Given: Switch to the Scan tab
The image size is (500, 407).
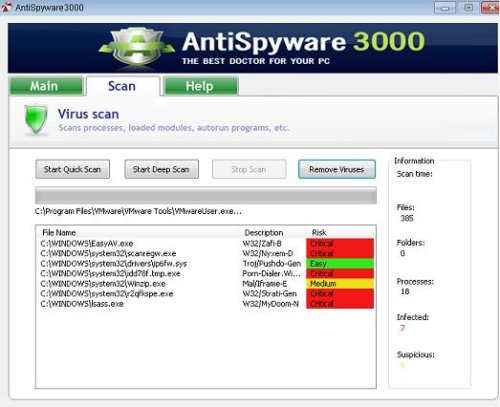Looking at the screenshot, I should (x=122, y=86).
